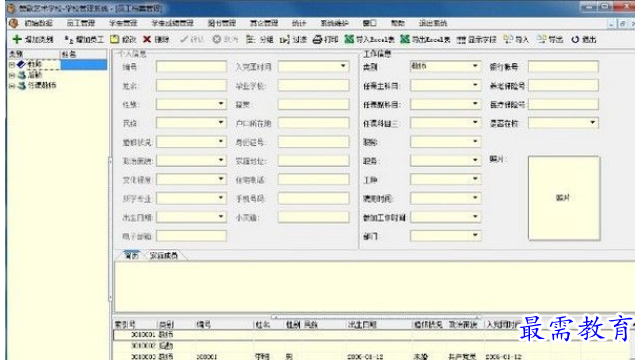Click the Print (打印) printer icon
The width and height of the screenshot is (641, 360).
pos(317,39)
